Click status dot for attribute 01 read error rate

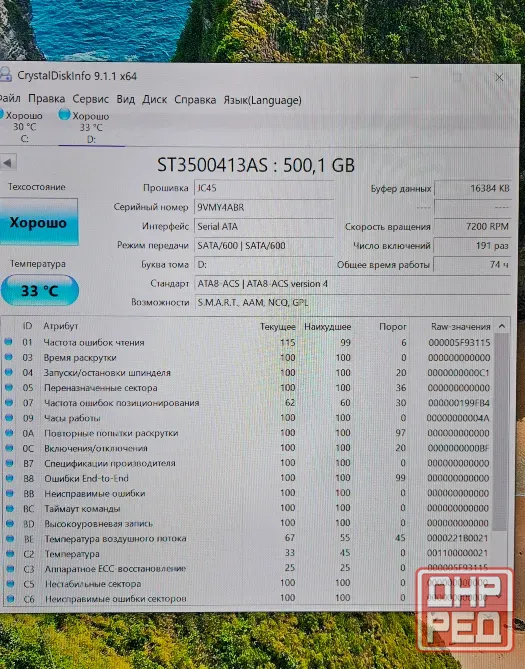tap(8, 342)
